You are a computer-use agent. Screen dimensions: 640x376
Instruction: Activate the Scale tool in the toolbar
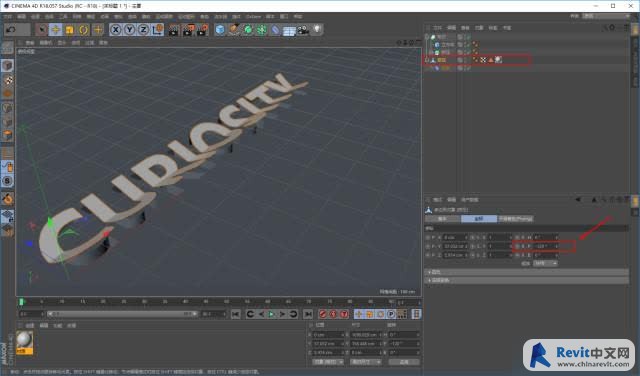[x=69, y=29]
